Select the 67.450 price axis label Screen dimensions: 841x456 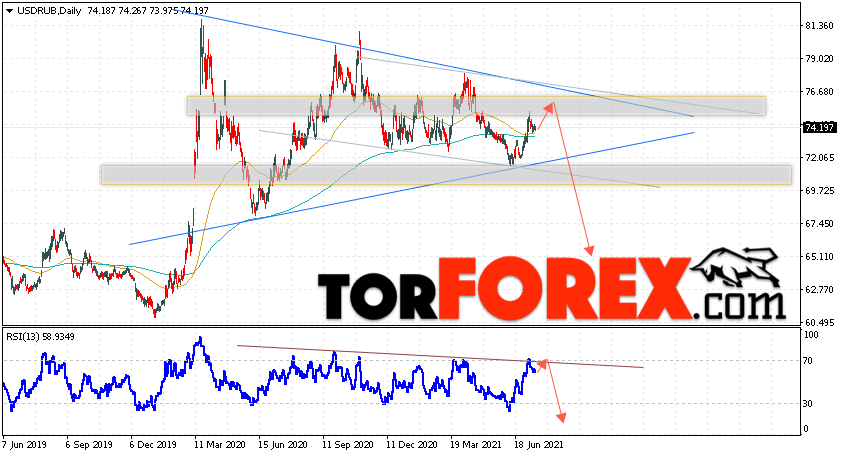(819, 224)
